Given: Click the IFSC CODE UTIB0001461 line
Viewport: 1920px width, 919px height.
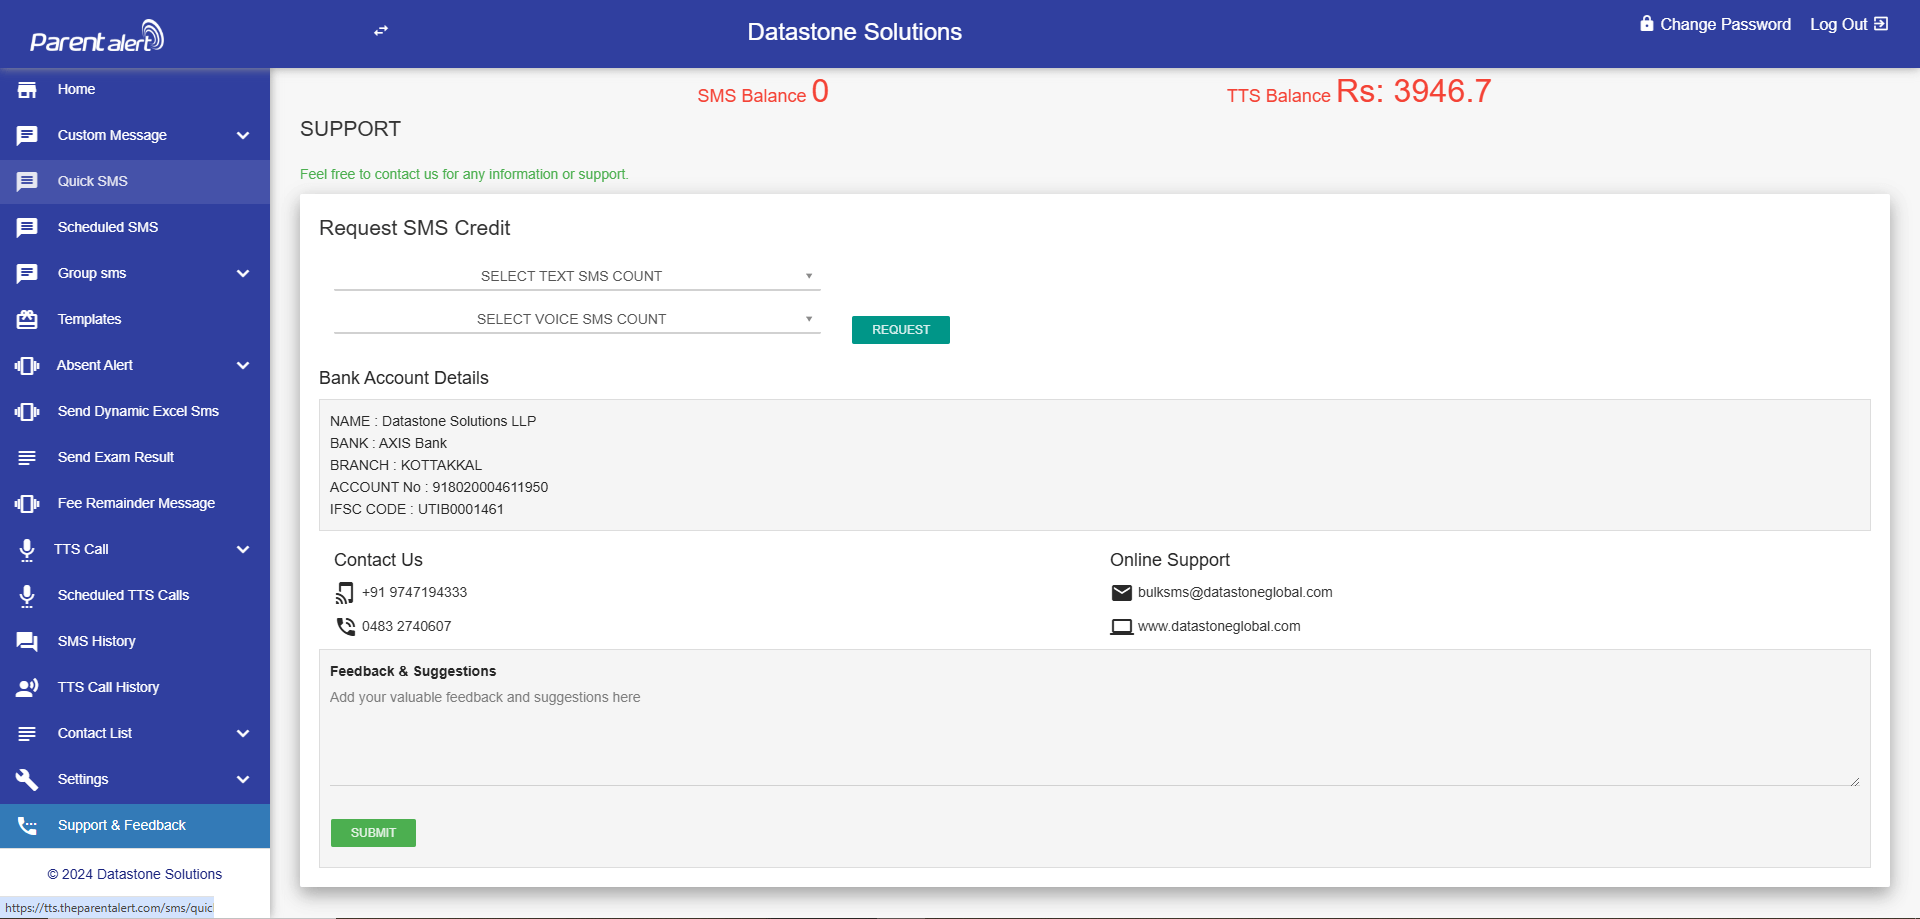Looking at the screenshot, I should 417,510.
